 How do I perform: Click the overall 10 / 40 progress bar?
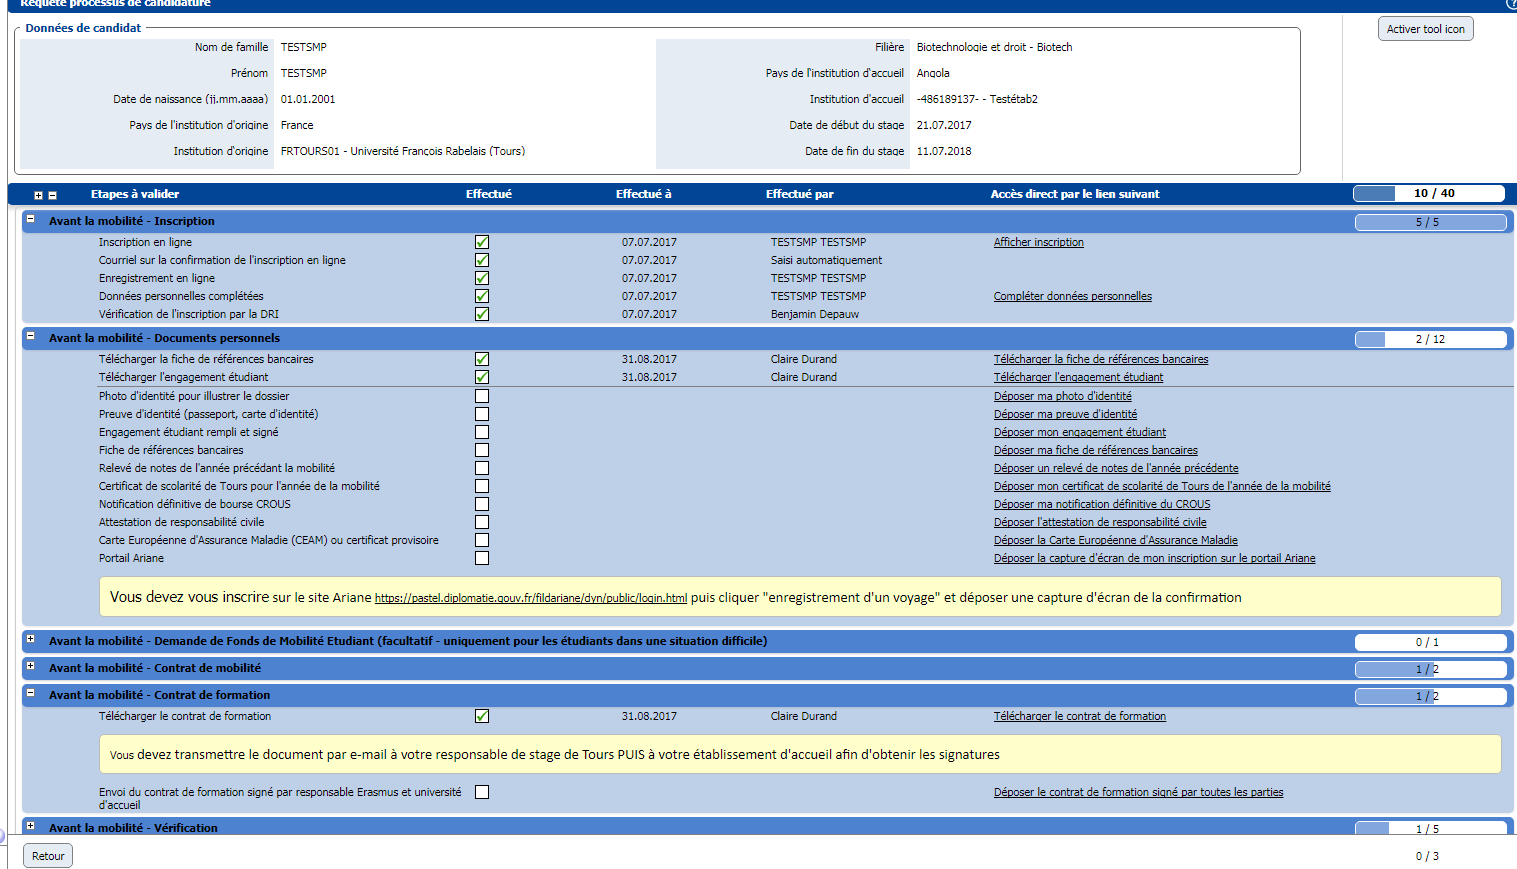pos(1429,194)
